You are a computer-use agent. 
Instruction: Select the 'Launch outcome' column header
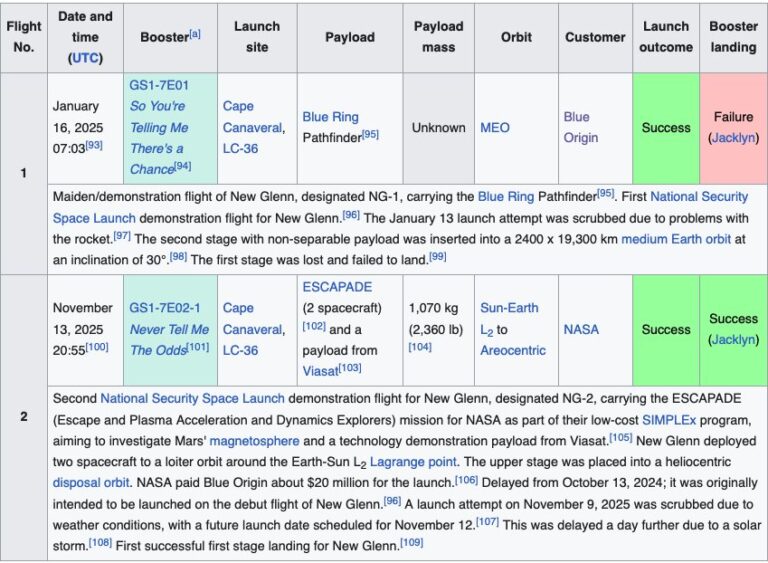click(x=666, y=37)
